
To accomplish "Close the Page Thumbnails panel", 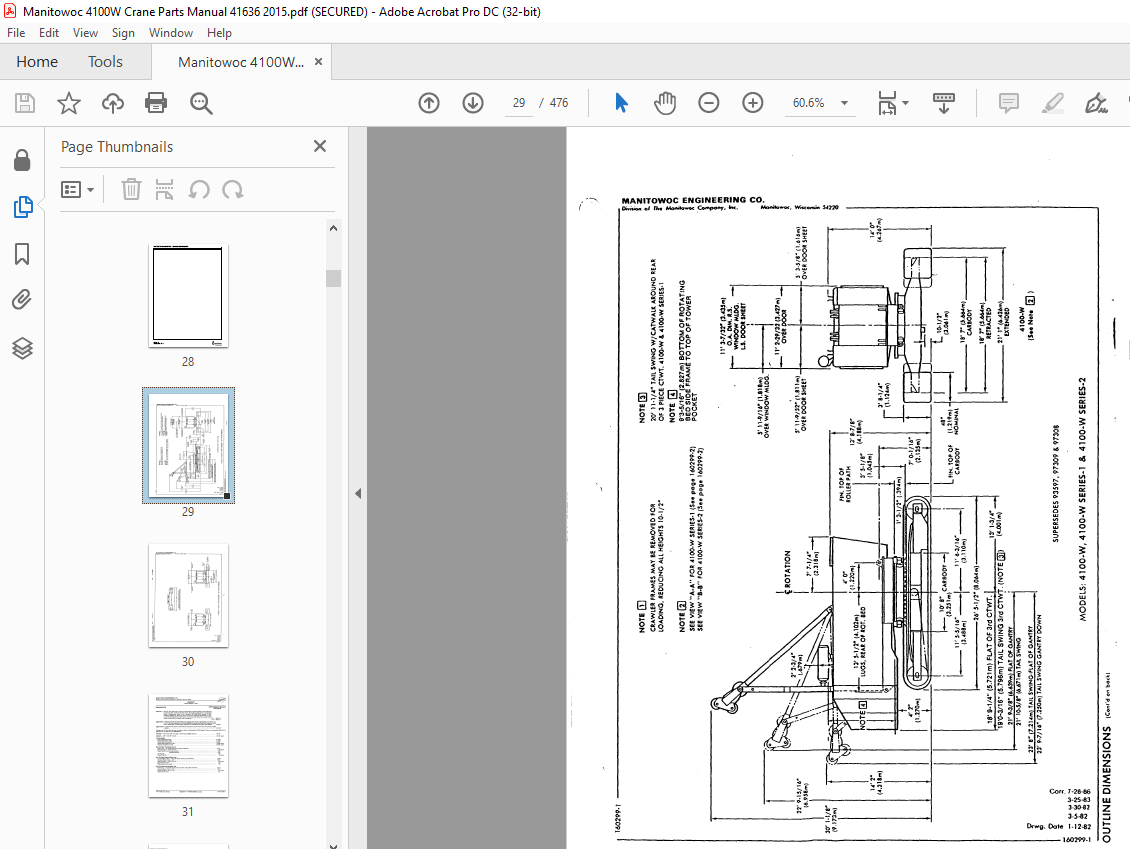I will point(320,146).
